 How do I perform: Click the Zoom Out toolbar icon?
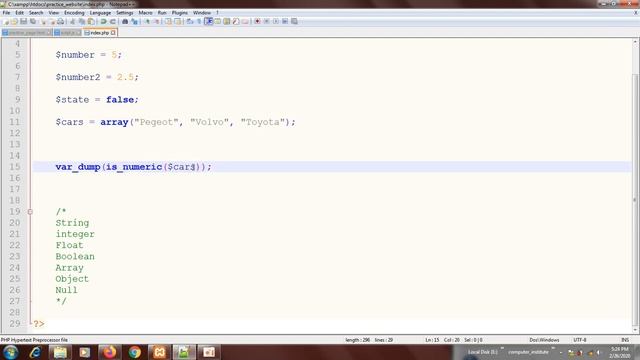(x=156, y=21)
